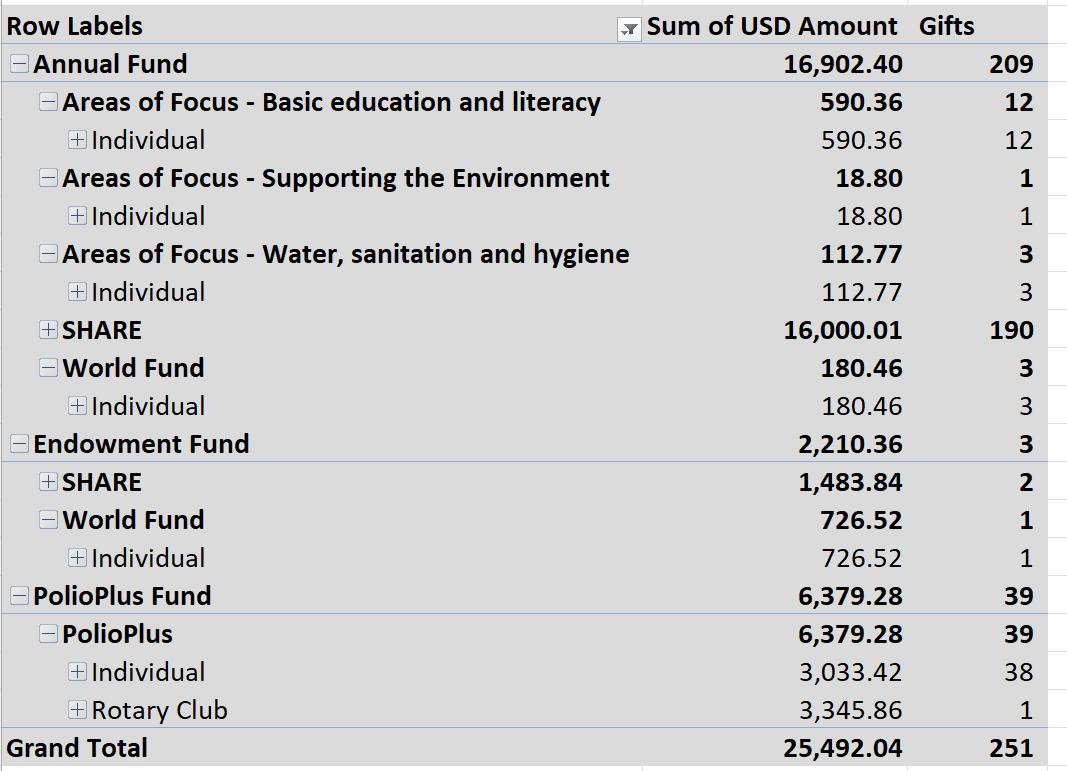The width and height of the screenshot is (1067, 771).
Task: Collapse World Fund under Annual Fund
Action: coord(48,368)
